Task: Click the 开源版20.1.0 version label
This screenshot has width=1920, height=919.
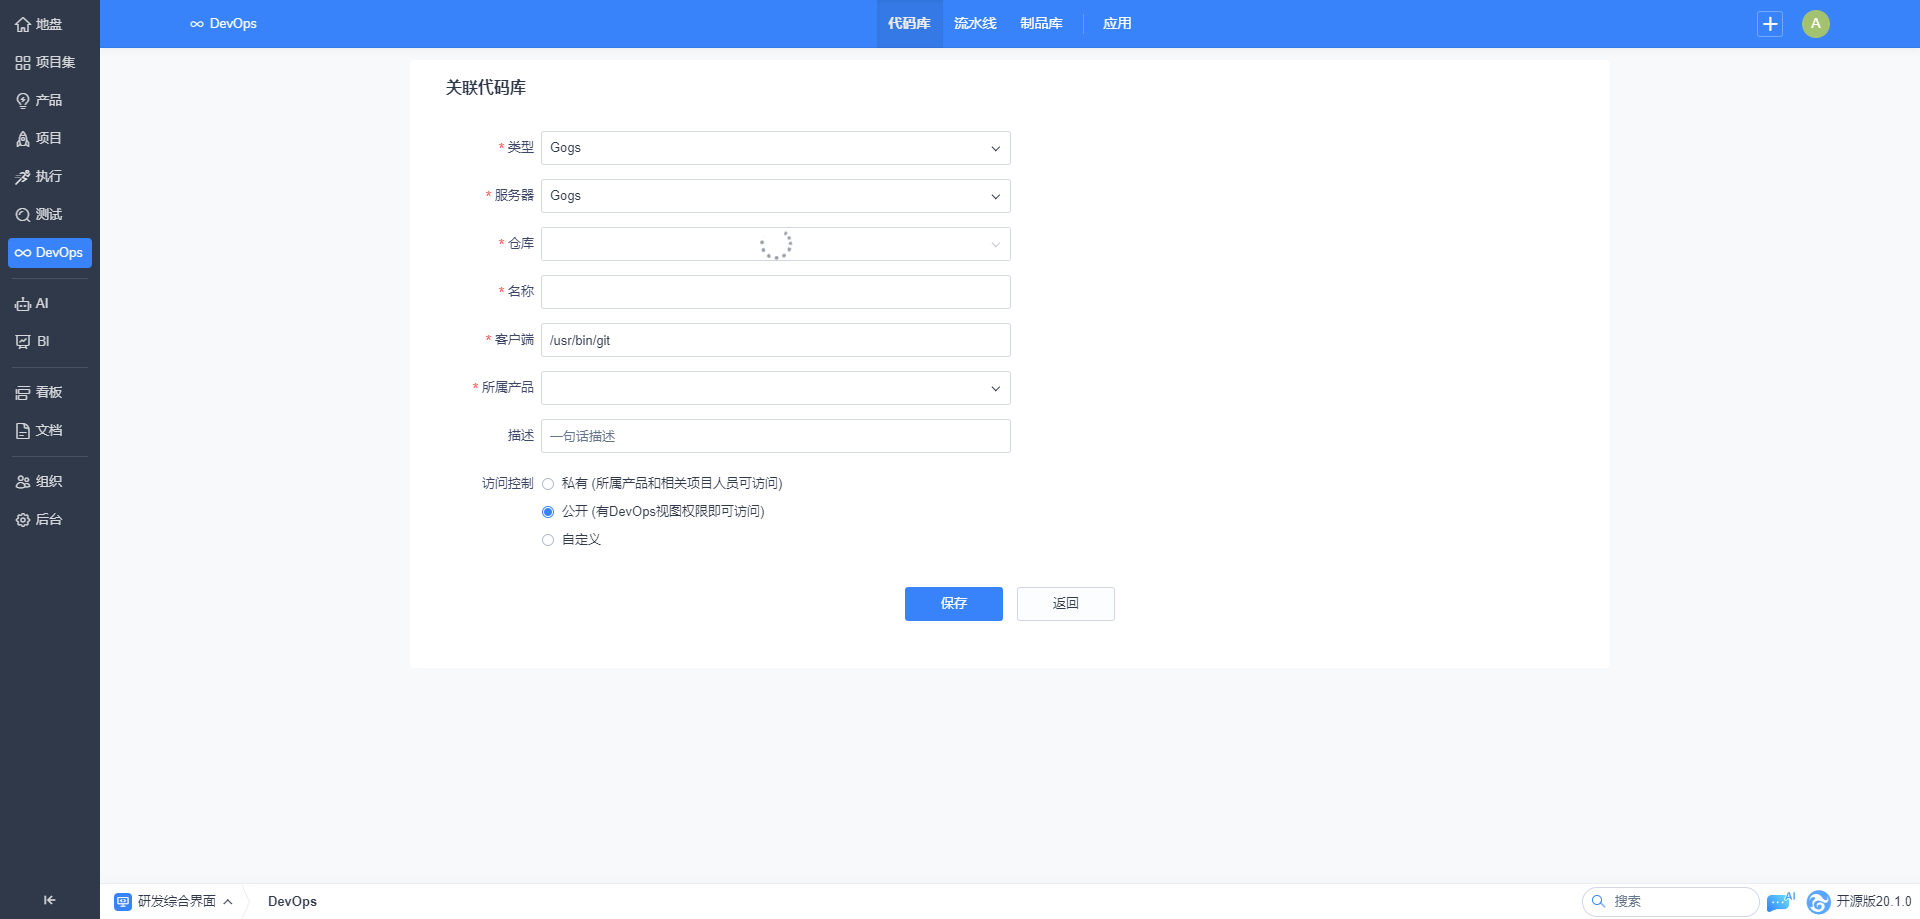Action: click(1873, 901)
